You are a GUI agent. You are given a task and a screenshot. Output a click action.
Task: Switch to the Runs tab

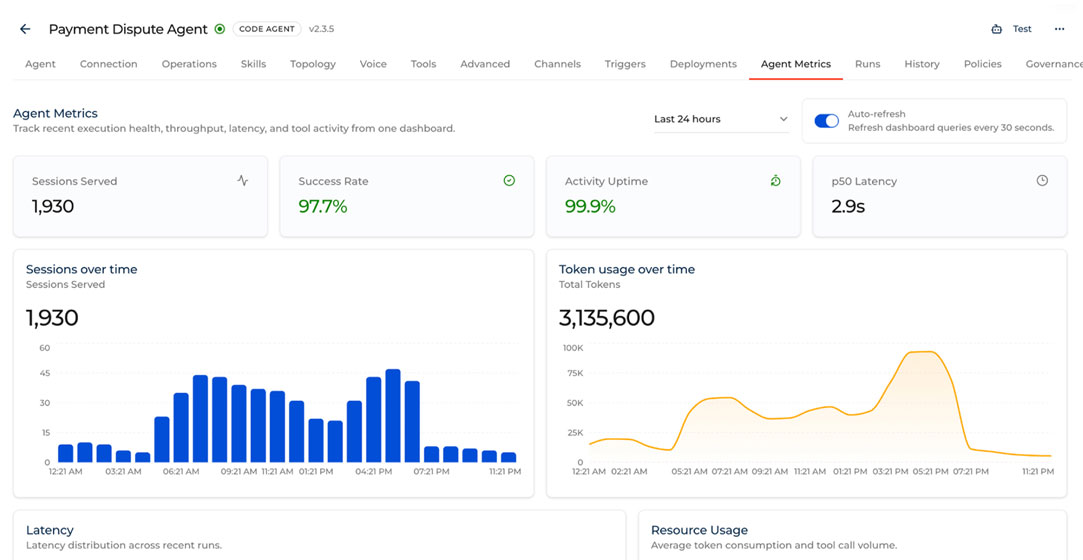[868, 64]
